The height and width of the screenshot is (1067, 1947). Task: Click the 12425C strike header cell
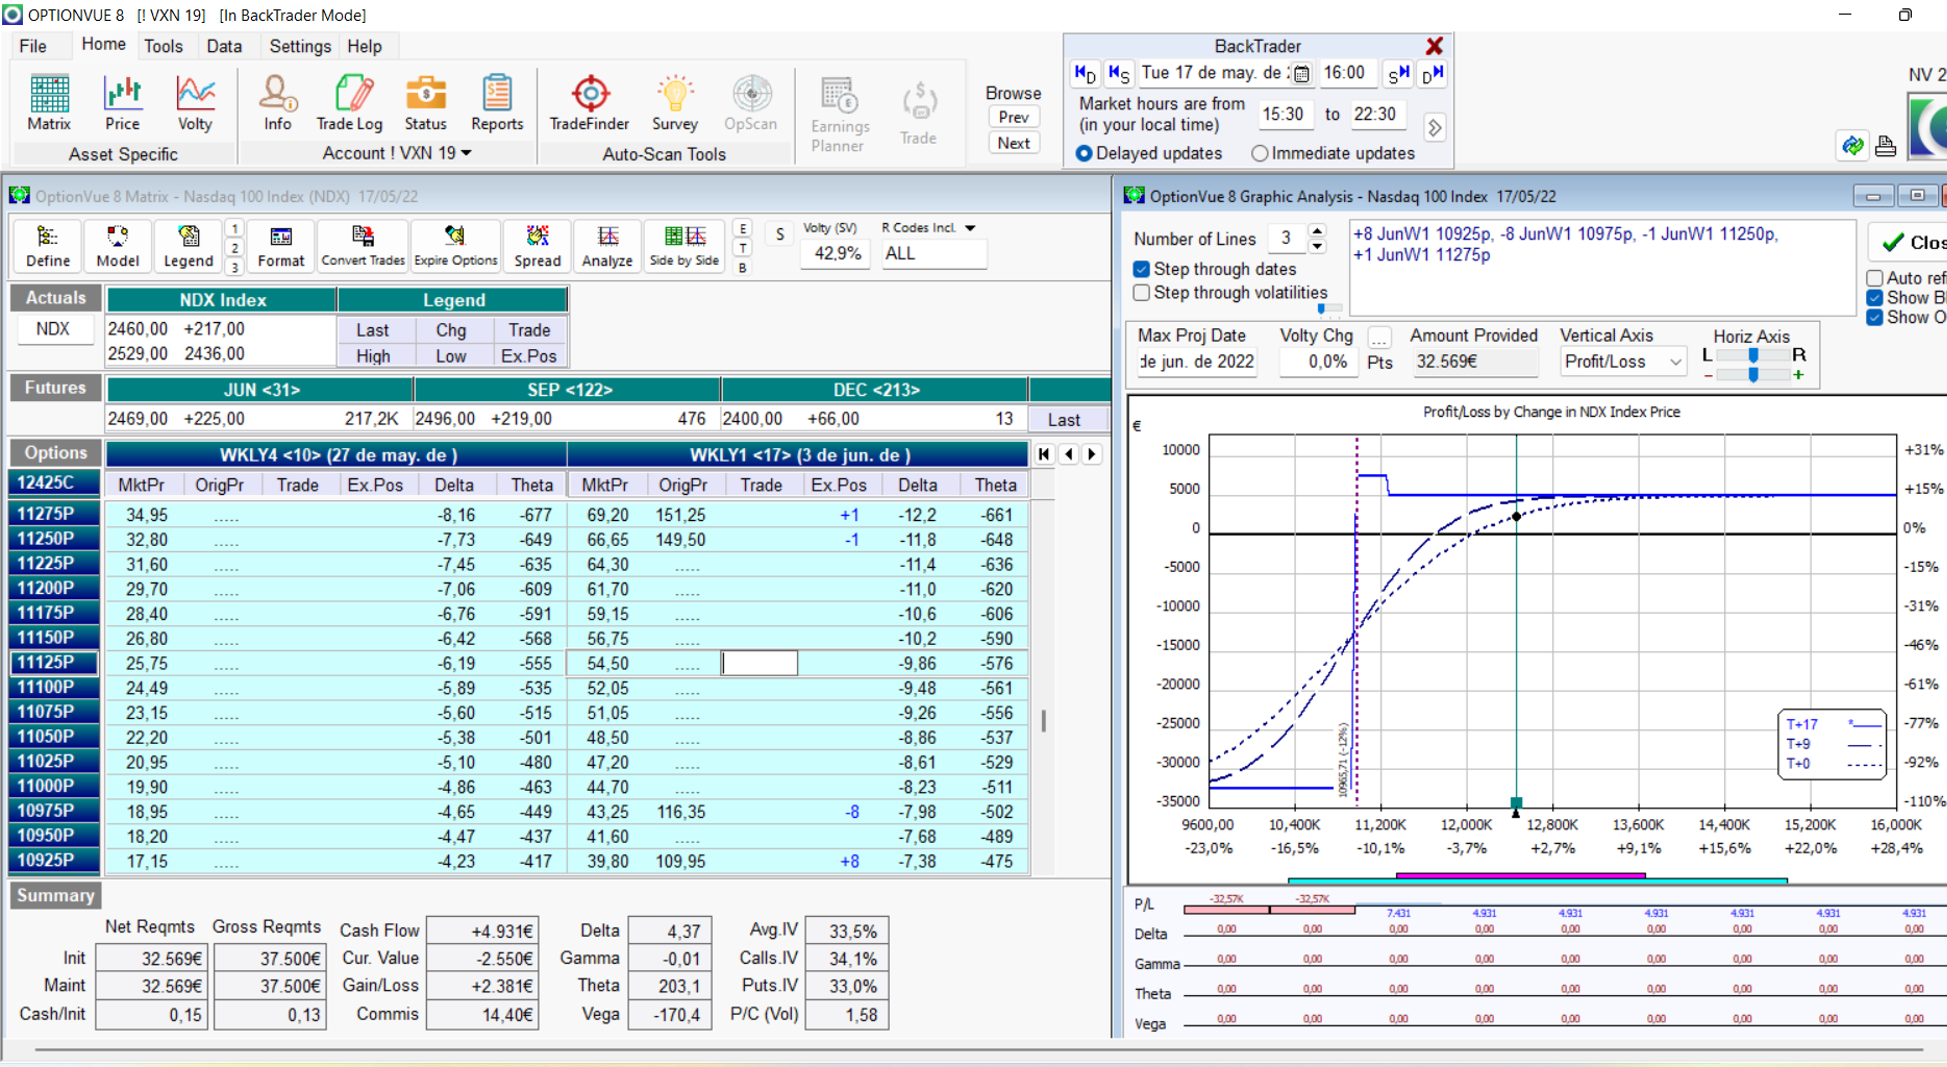click(54, 484)
